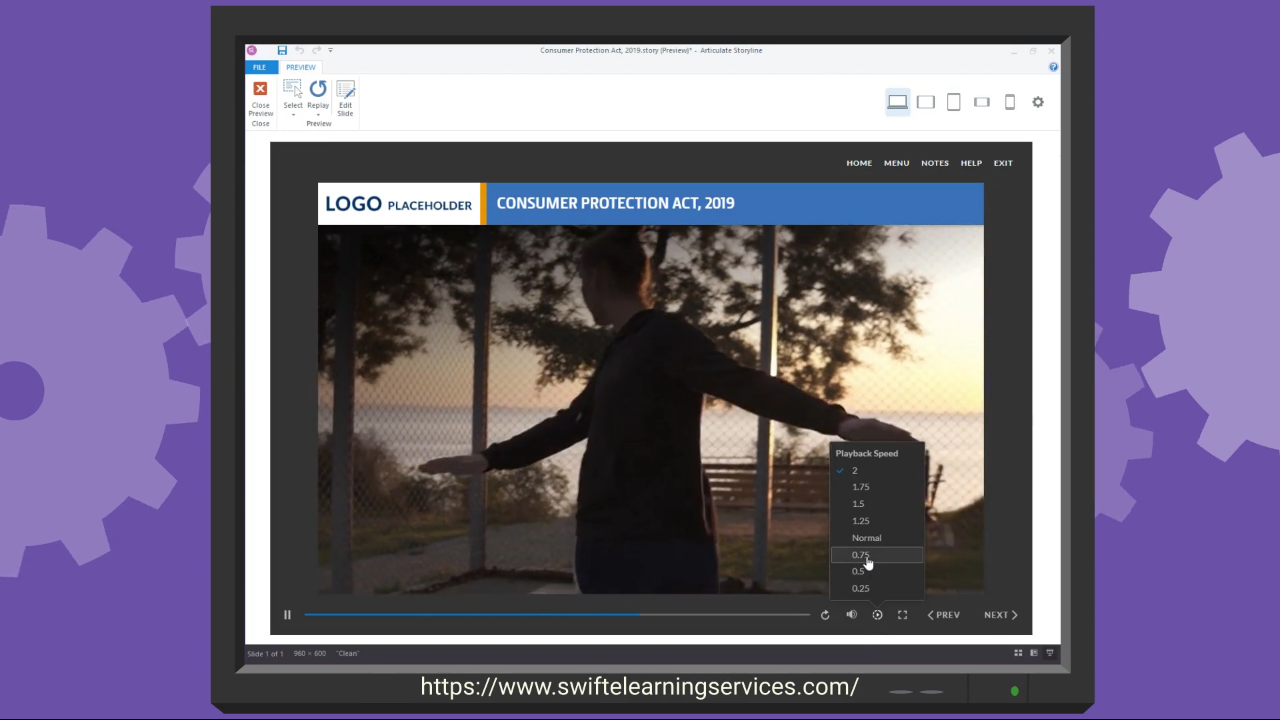Choose playback speed 0.75

coord(878,555)
